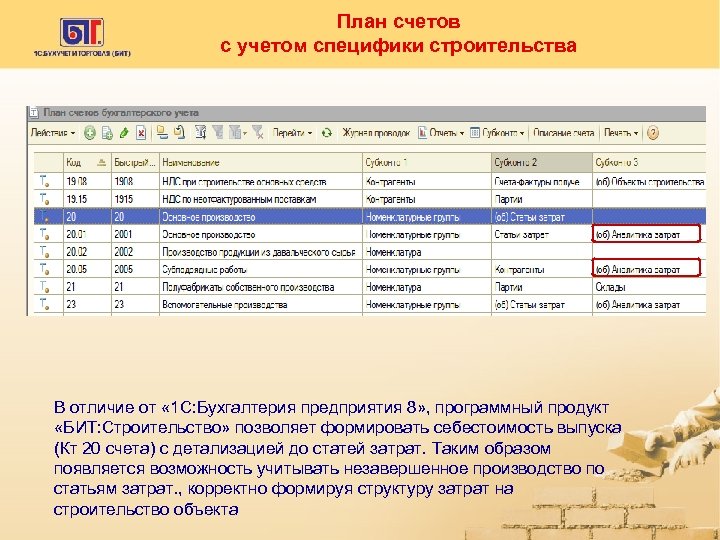
Task: Click (об) Объекты строительства cell
Action: [649, 182]
